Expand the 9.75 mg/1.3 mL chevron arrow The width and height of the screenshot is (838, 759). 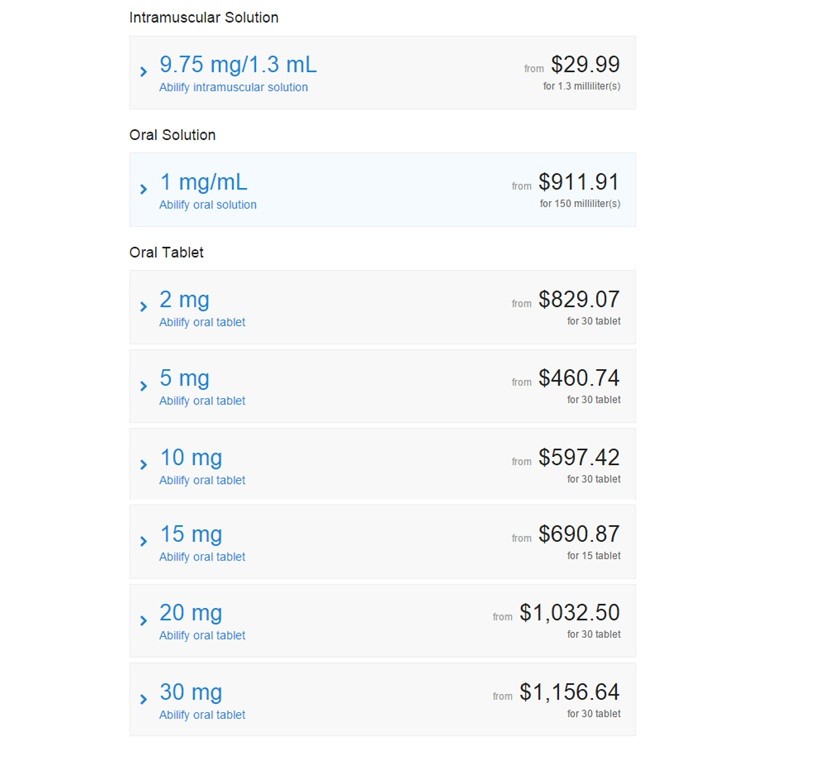click(143, 72)
